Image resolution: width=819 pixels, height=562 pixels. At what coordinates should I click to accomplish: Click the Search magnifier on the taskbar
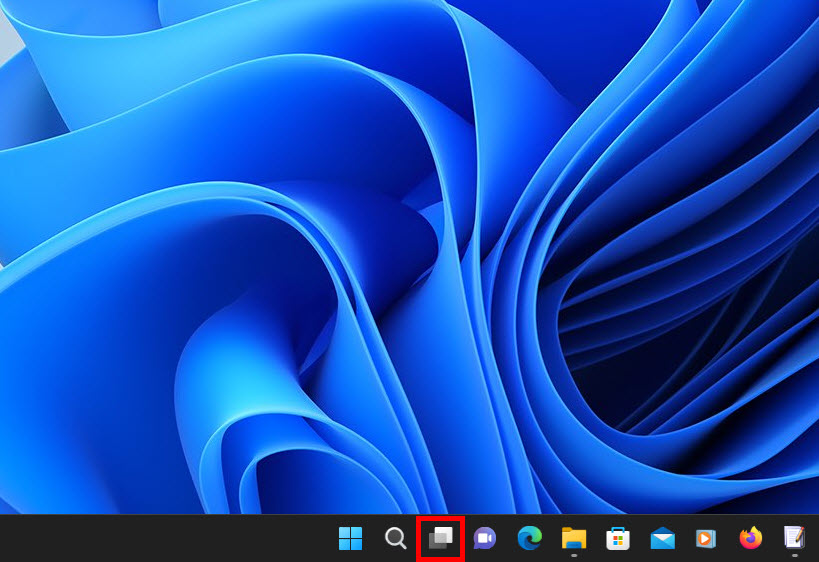pyautogui.click(x=396, y=538)
